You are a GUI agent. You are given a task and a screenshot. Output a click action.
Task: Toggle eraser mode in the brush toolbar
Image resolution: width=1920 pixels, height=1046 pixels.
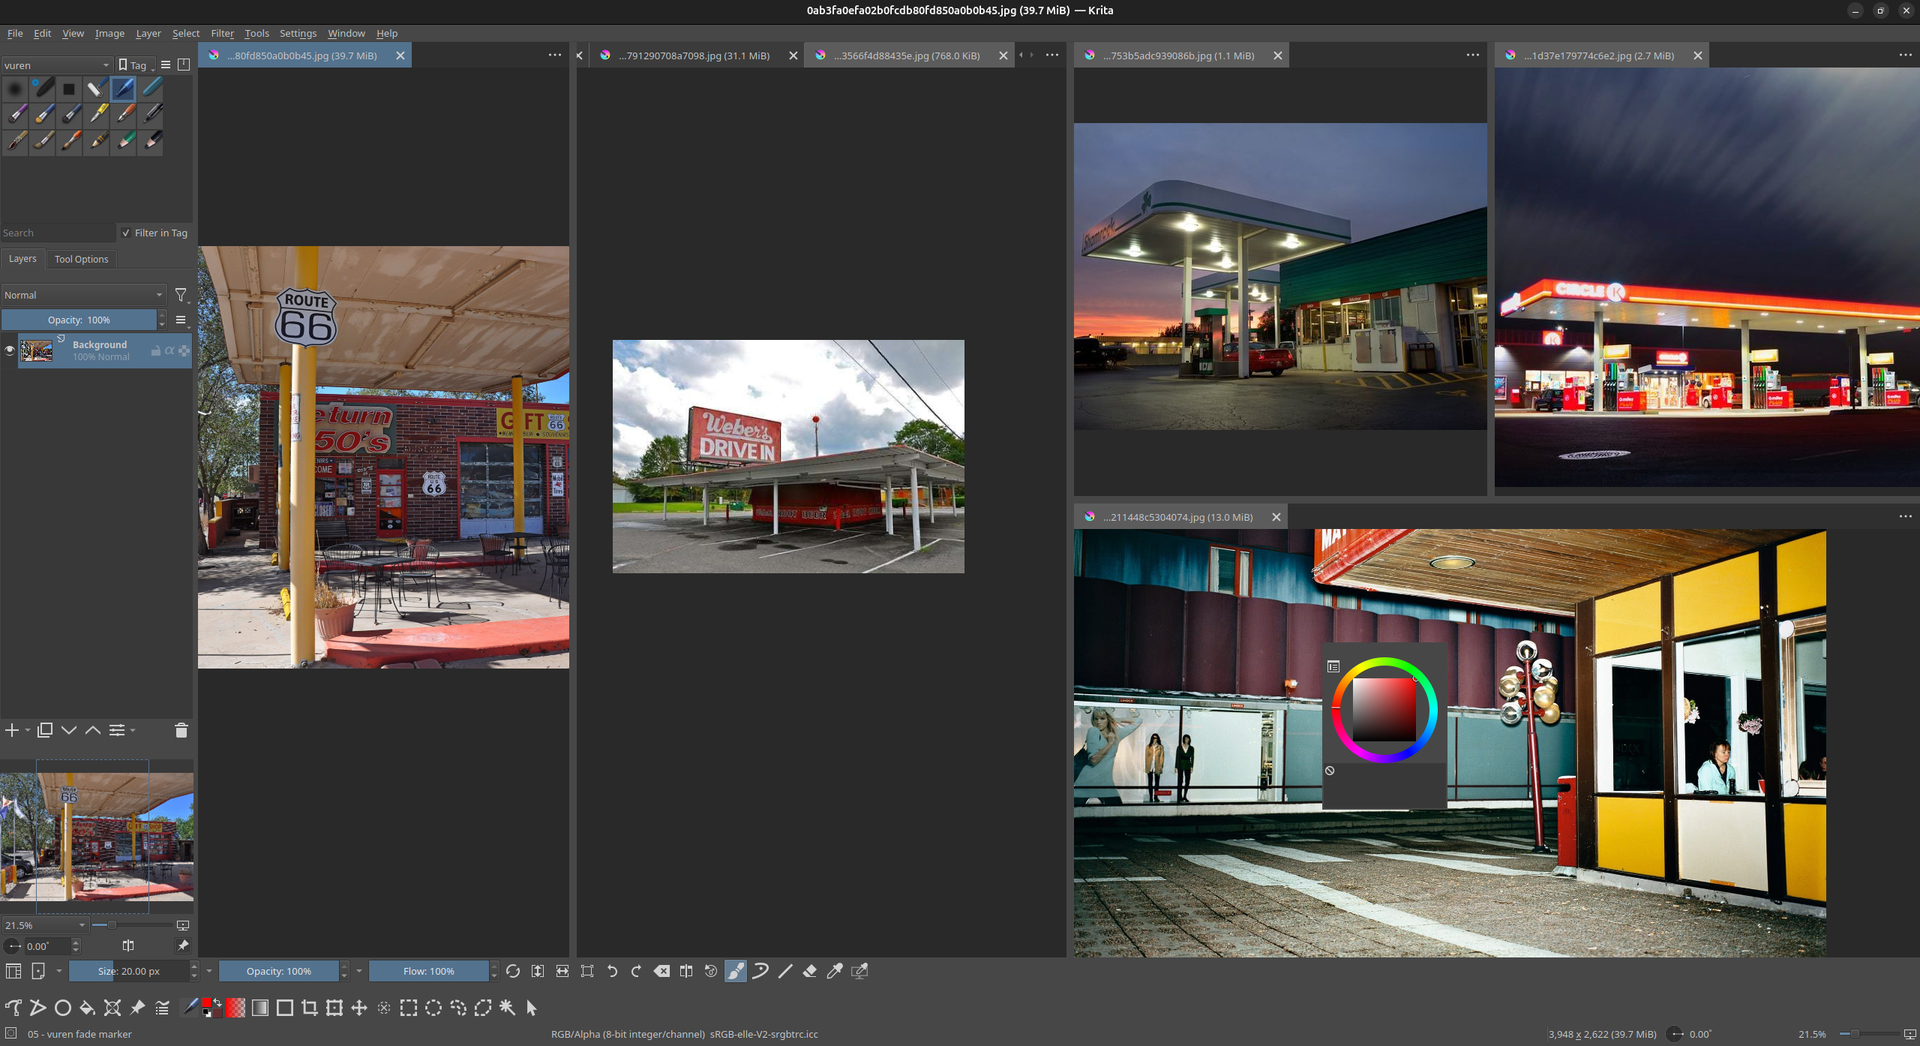tap(810, 971)
